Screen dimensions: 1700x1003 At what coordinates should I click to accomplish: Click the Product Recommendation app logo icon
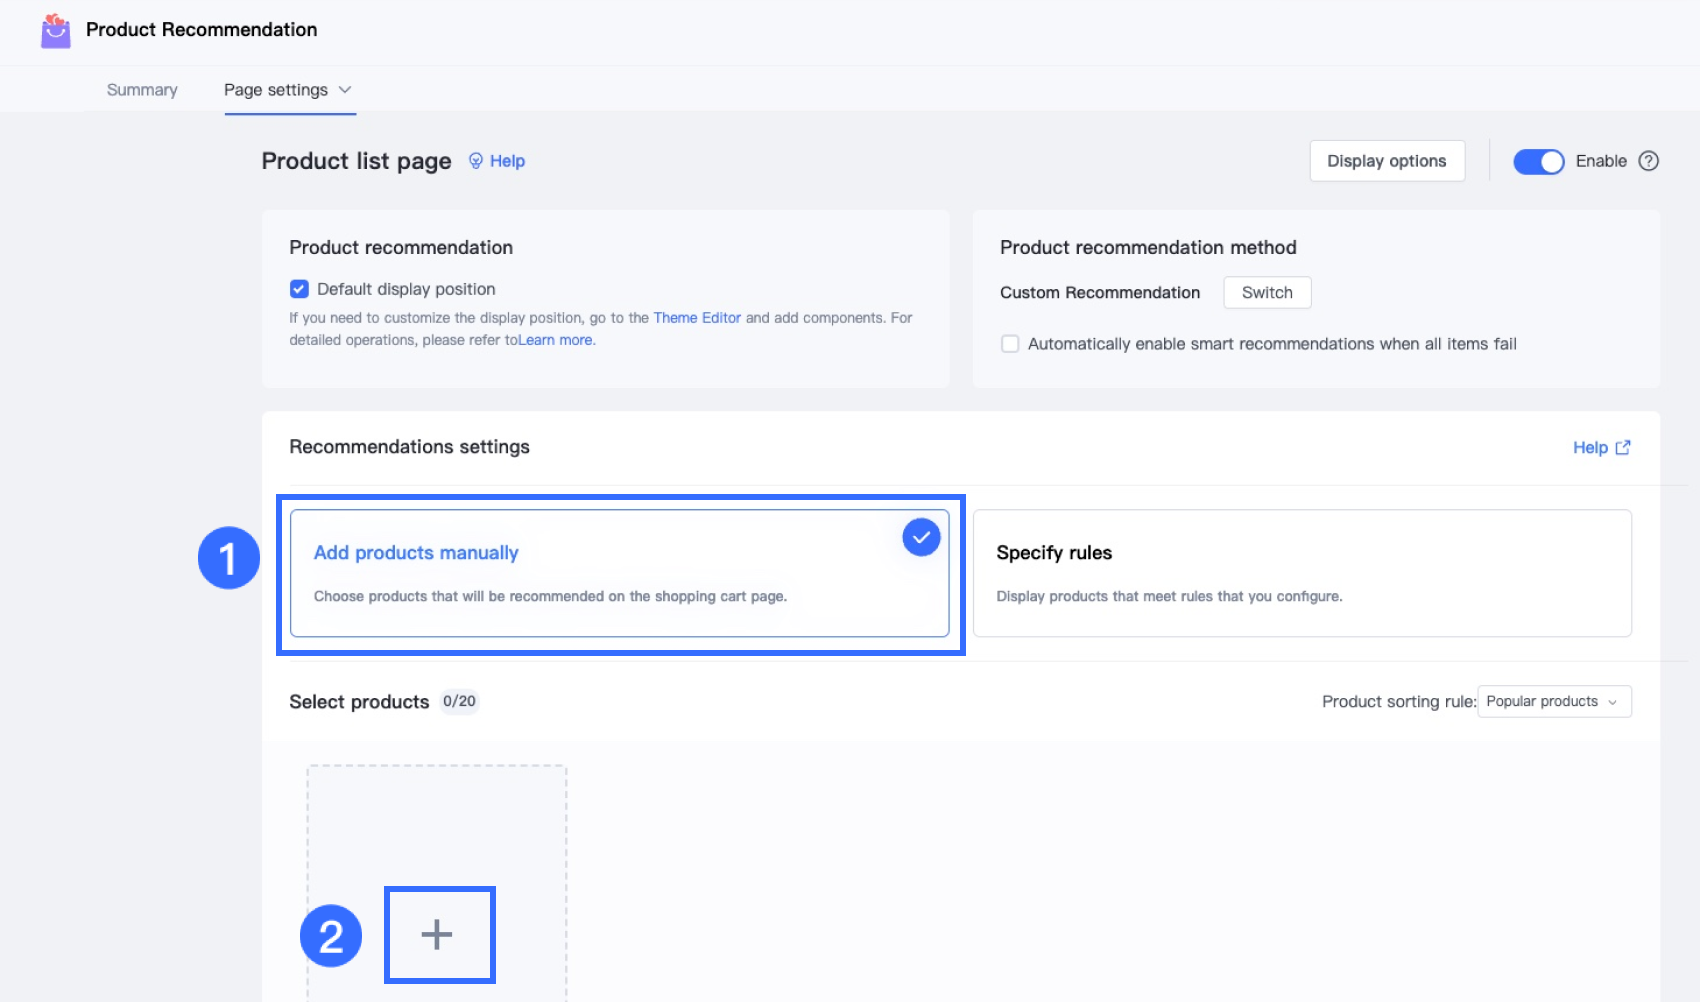(56, 31)
